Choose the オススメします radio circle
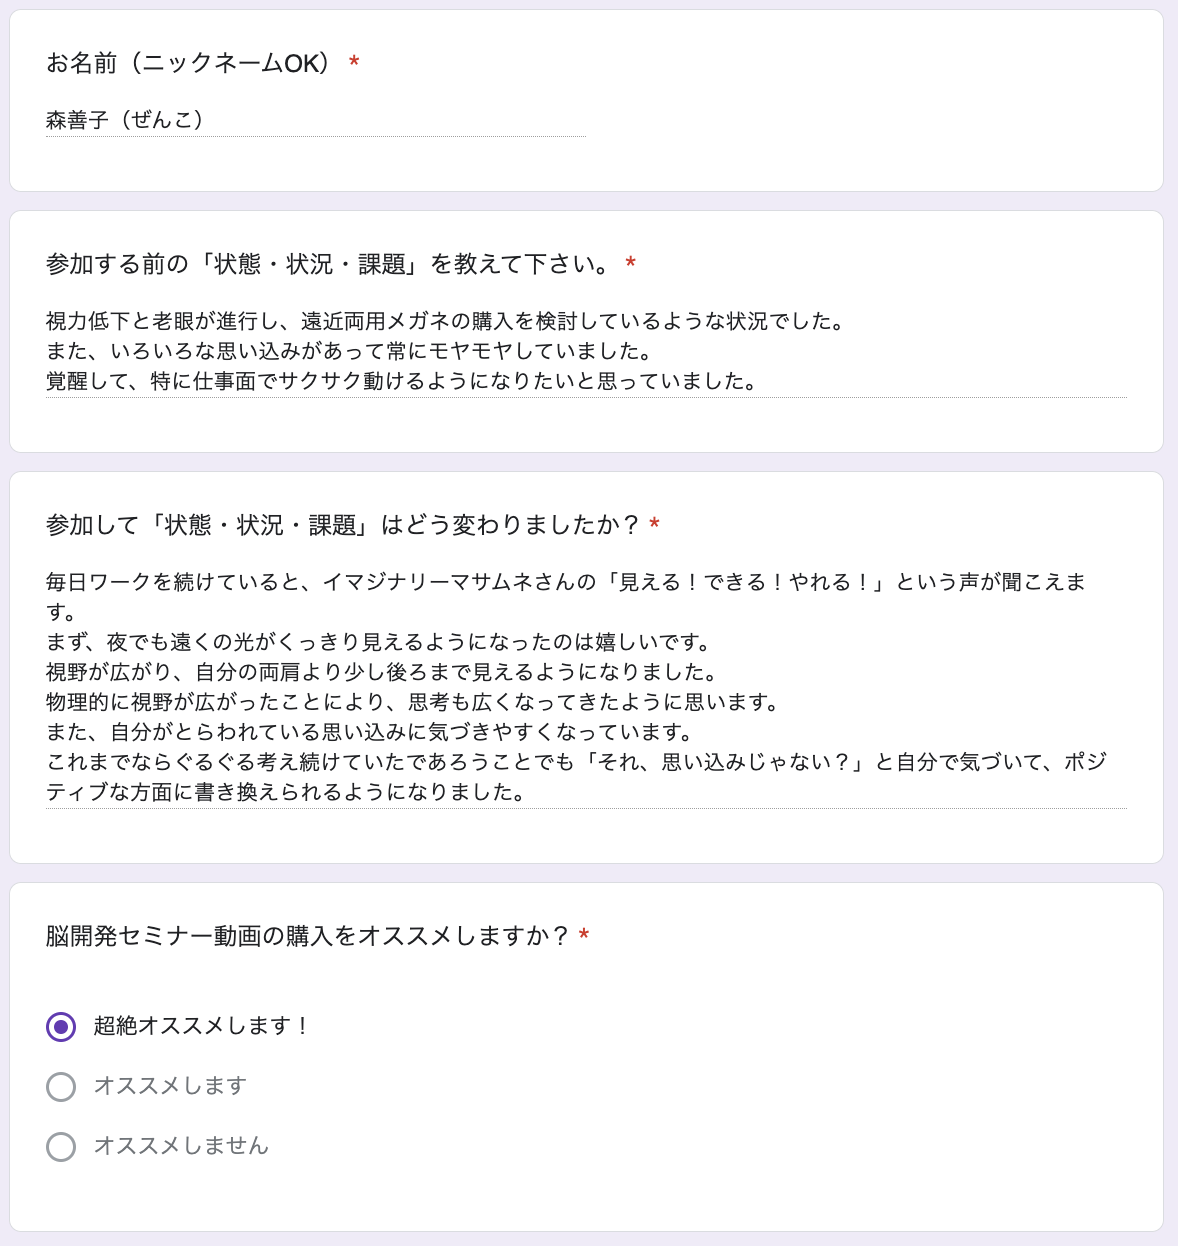The image size is (1178, 1246). tap(61, 1086)
